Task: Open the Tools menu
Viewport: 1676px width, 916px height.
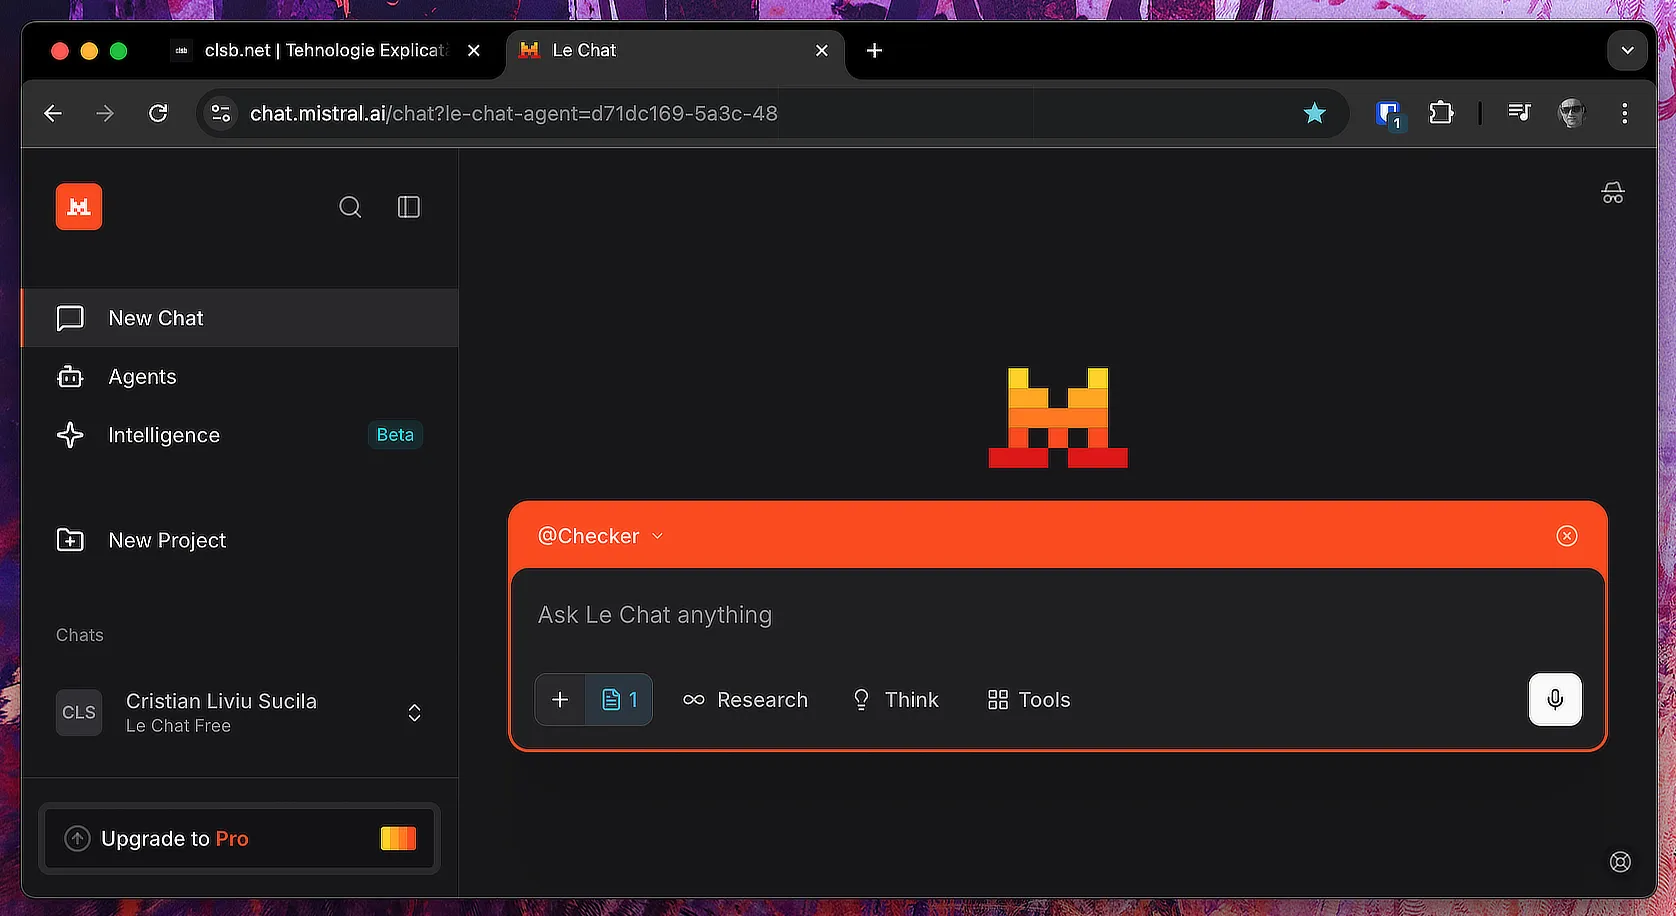Action: pos(1028,700)
